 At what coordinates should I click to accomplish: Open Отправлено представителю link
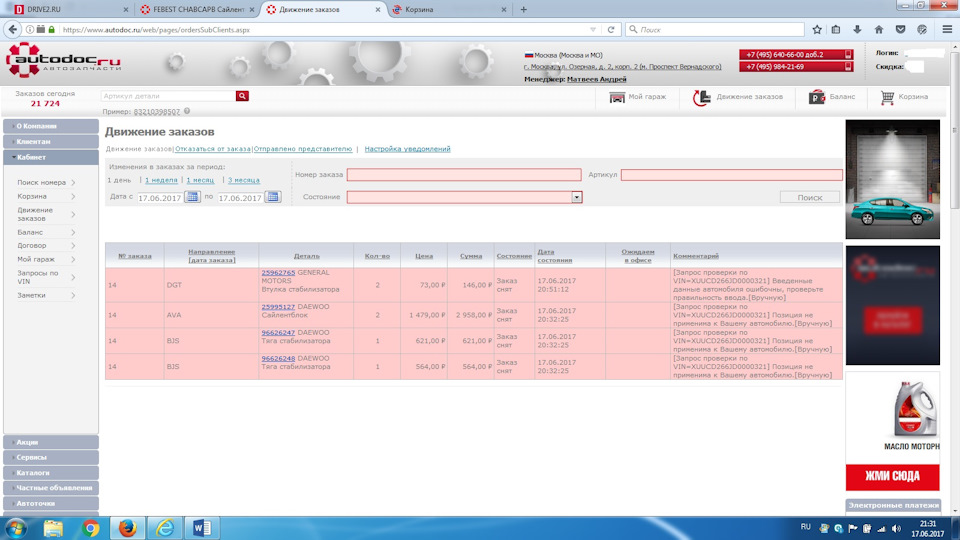coord(302,149)
